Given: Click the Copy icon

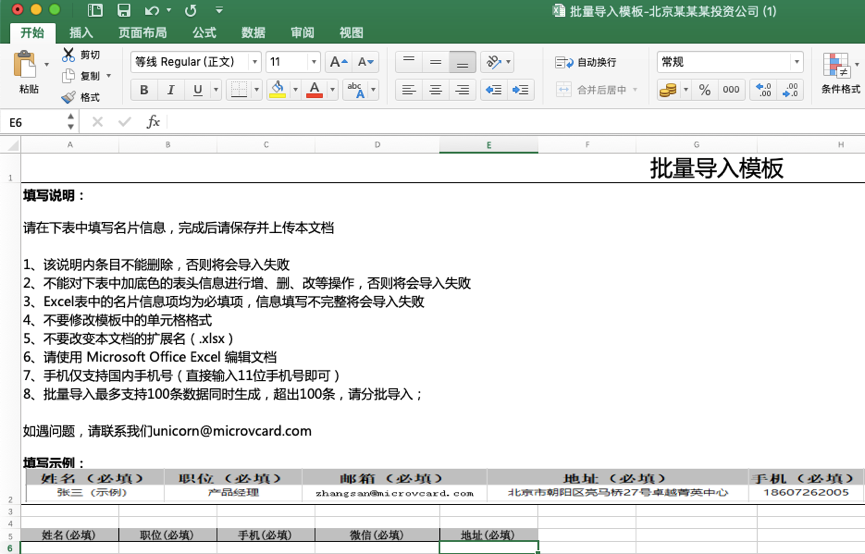Looking at the screenshot, I should point(69,76).
